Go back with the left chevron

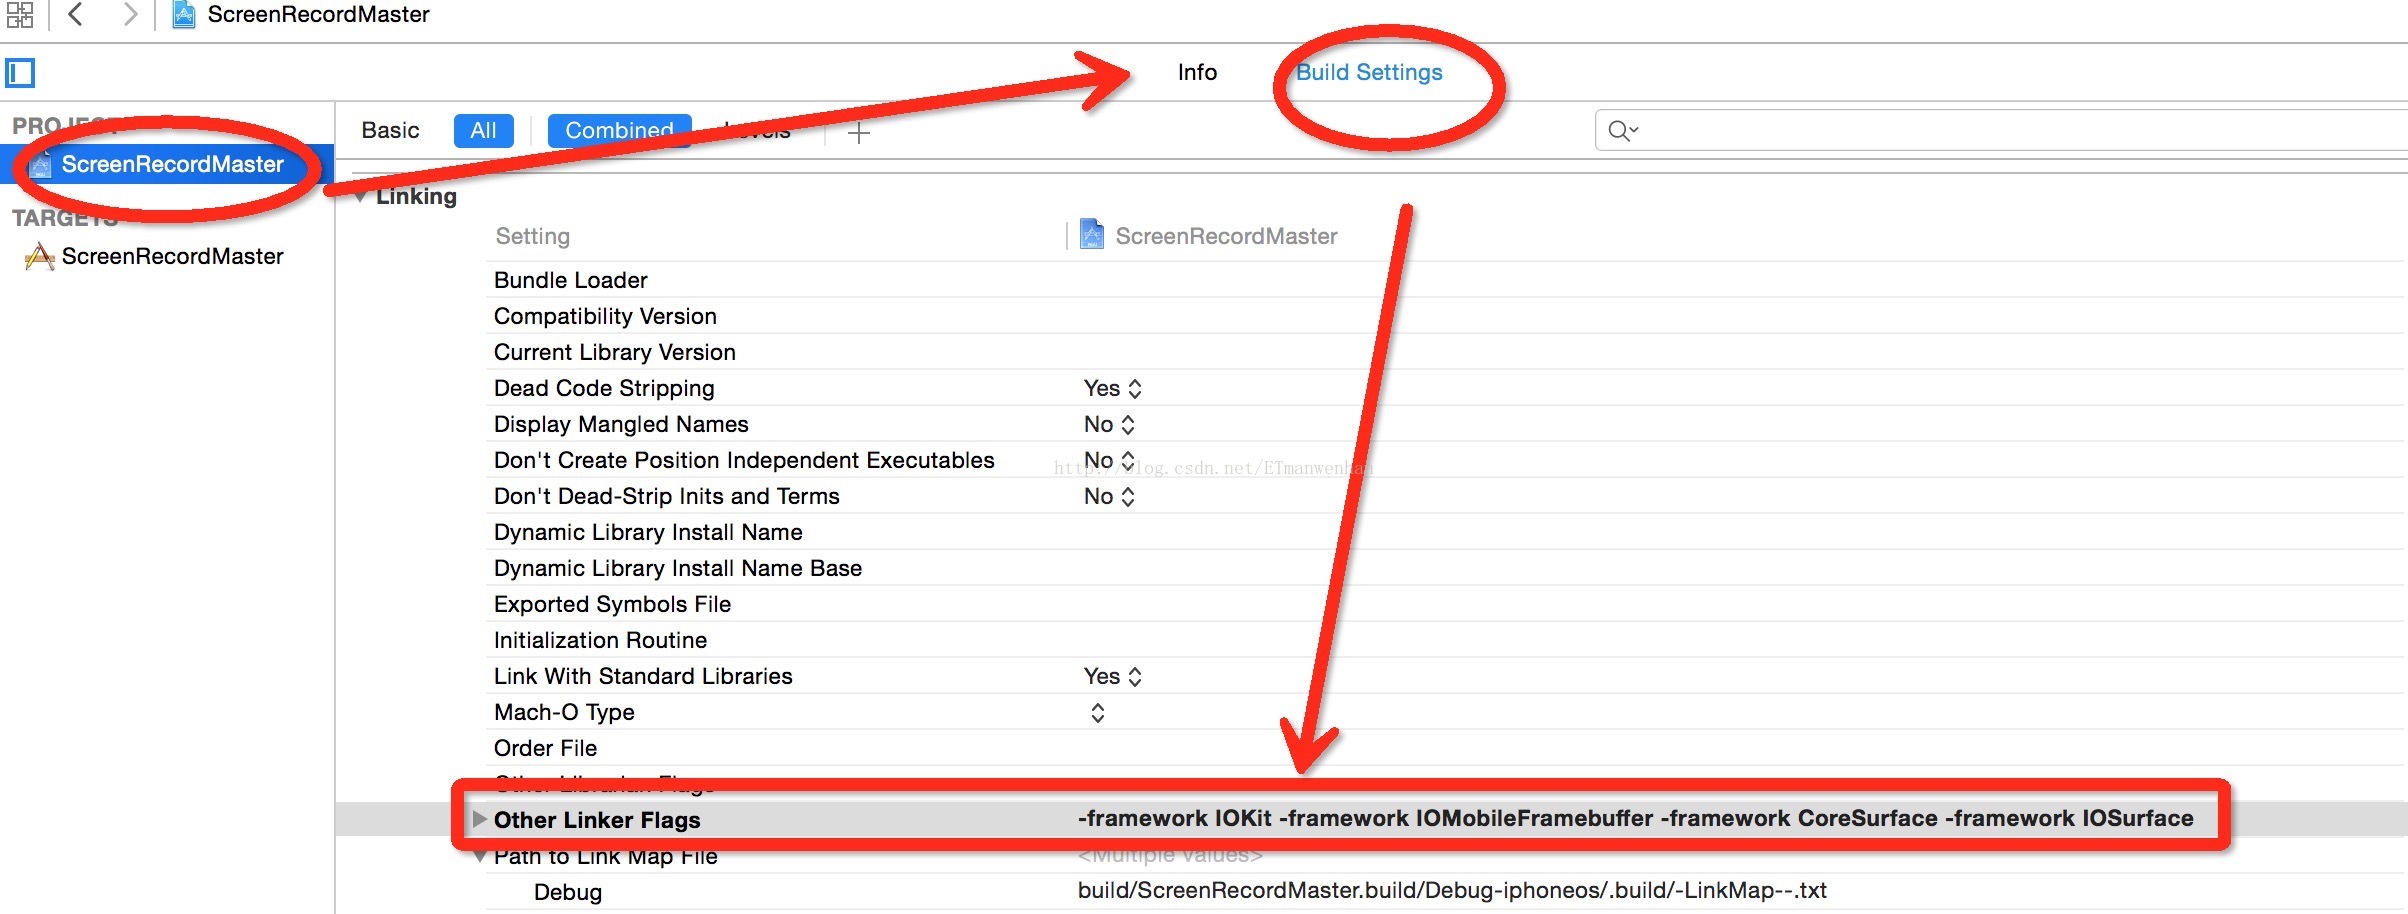(75, 14)
